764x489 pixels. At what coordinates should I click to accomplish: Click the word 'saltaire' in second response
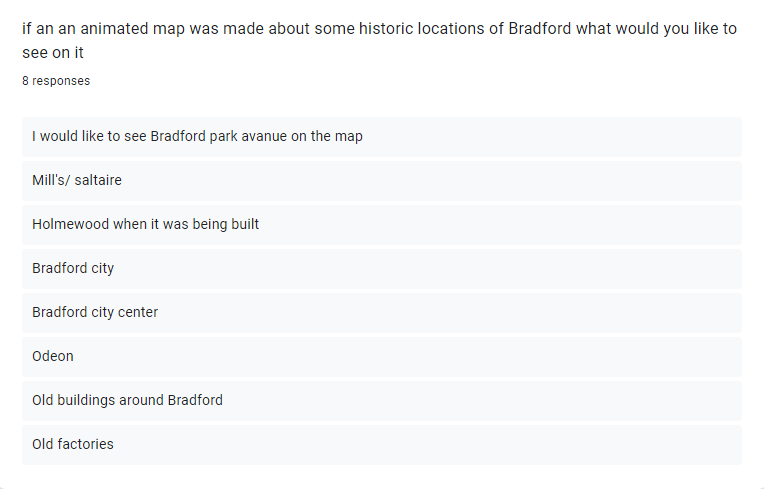pyautogui.click(x=98, y=180)
